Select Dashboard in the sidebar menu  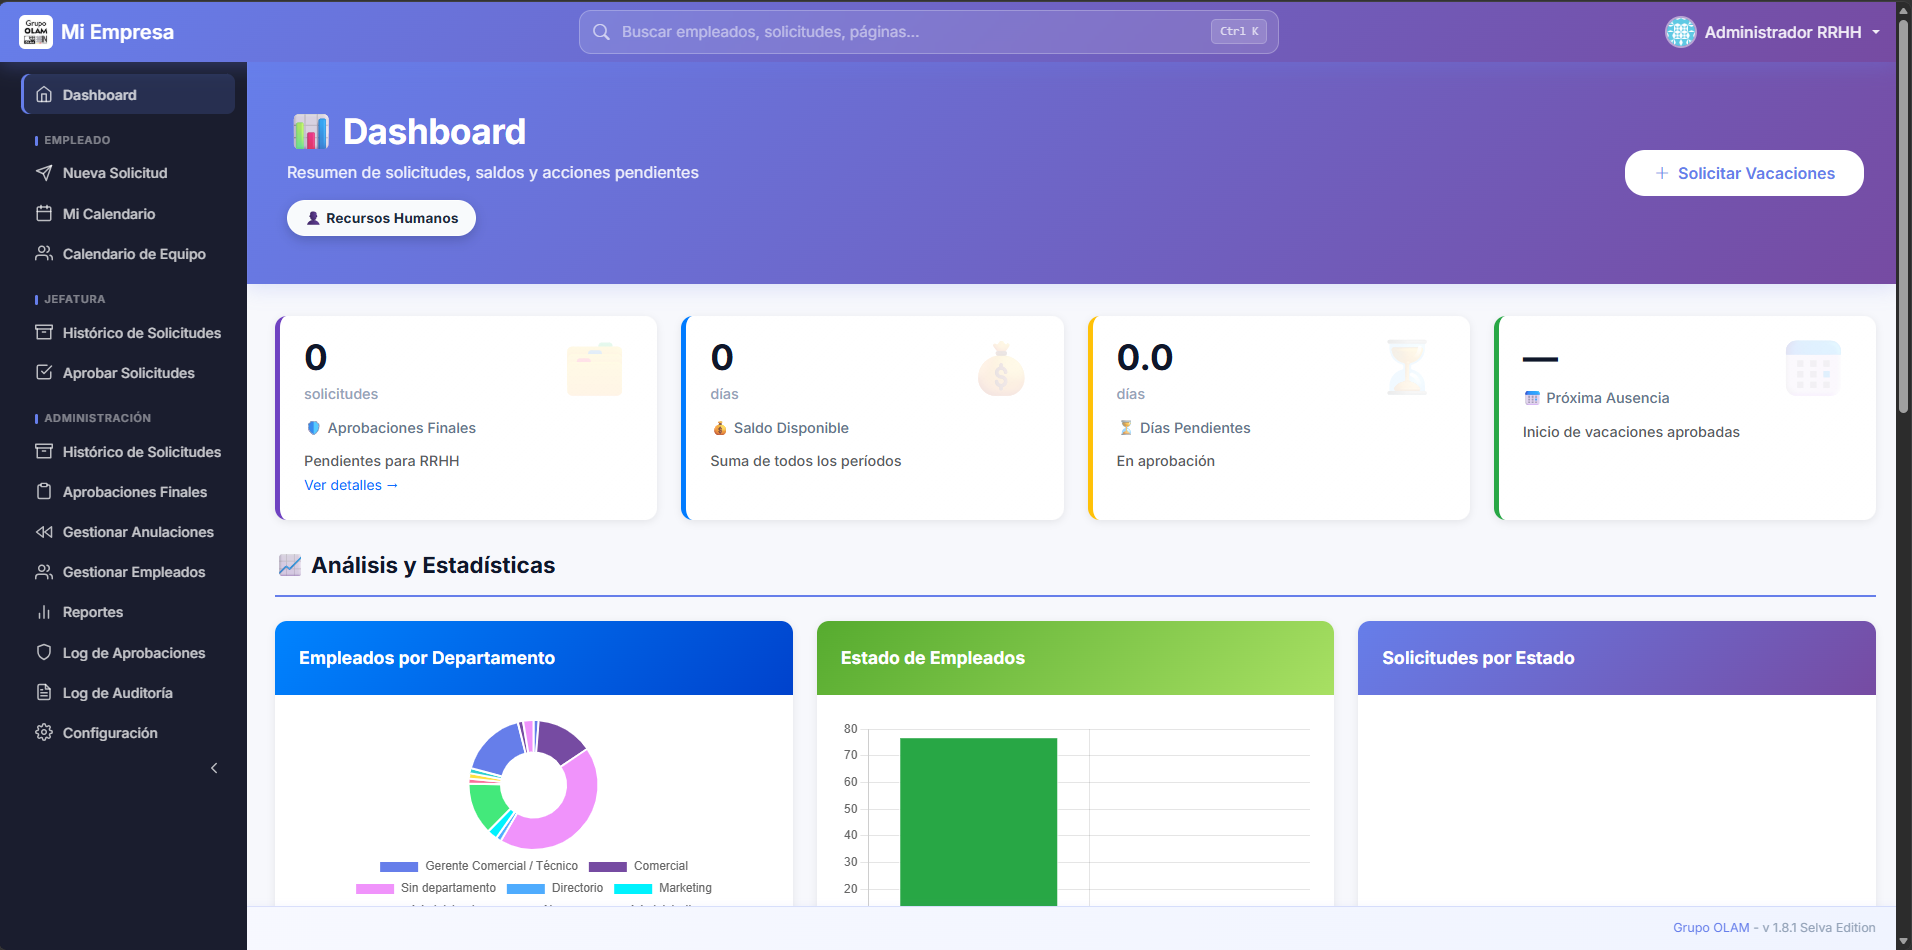pos(128,94)
